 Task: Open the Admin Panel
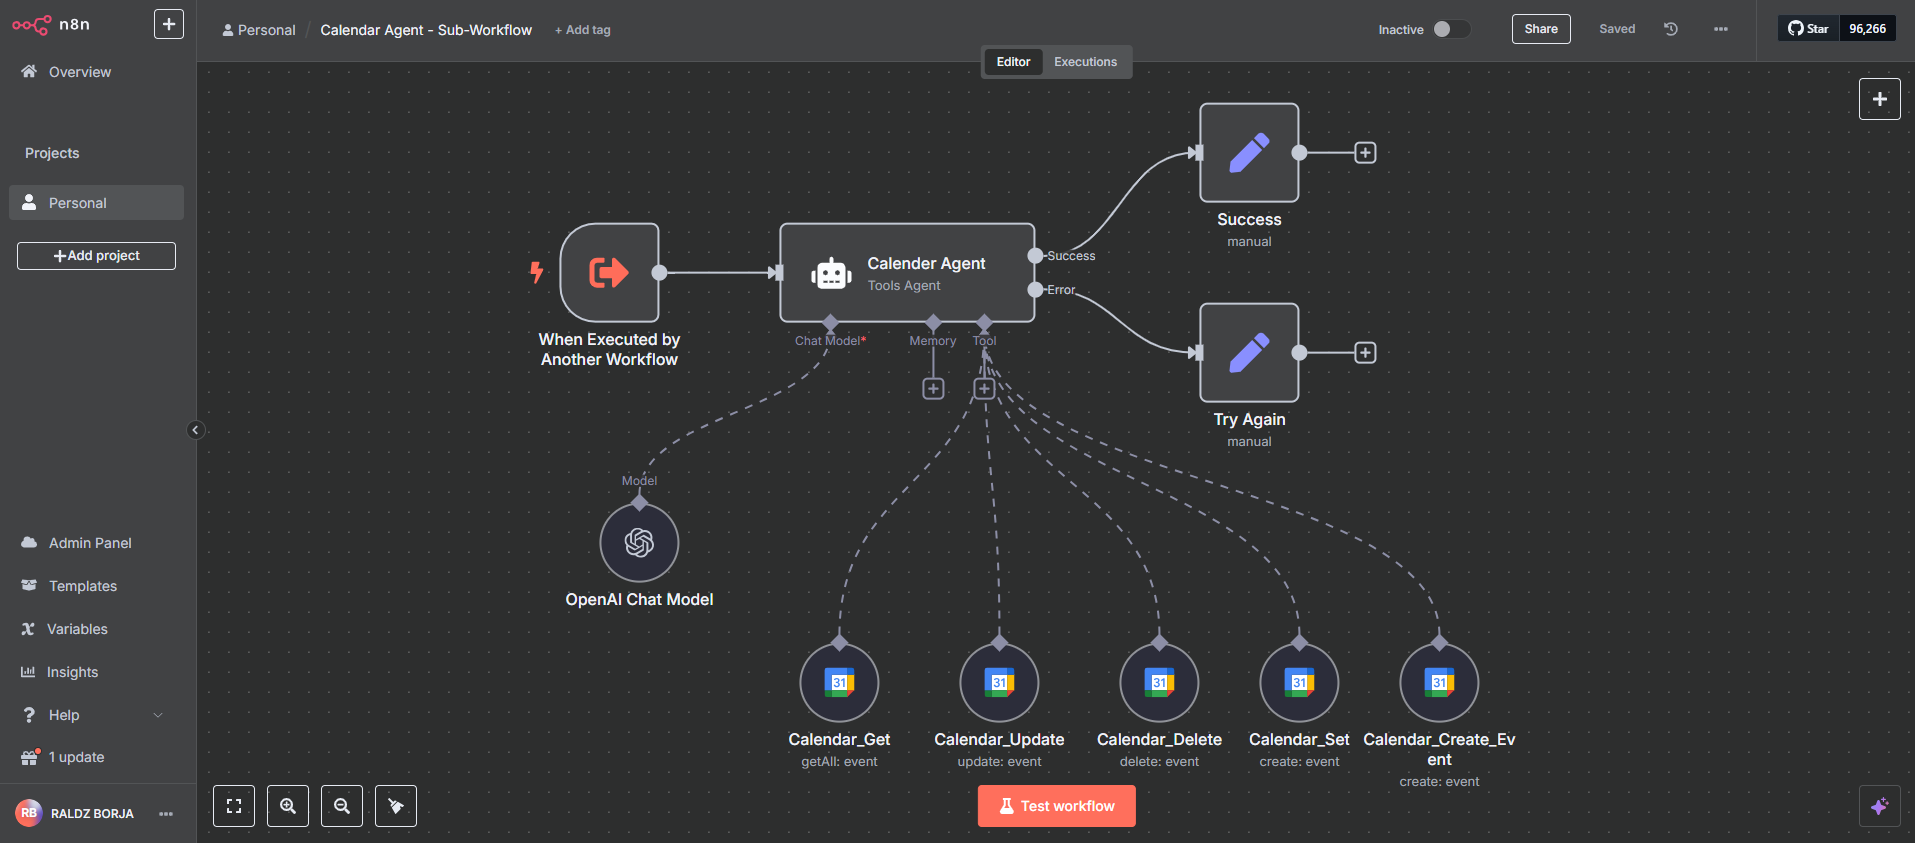click(90, 543)
